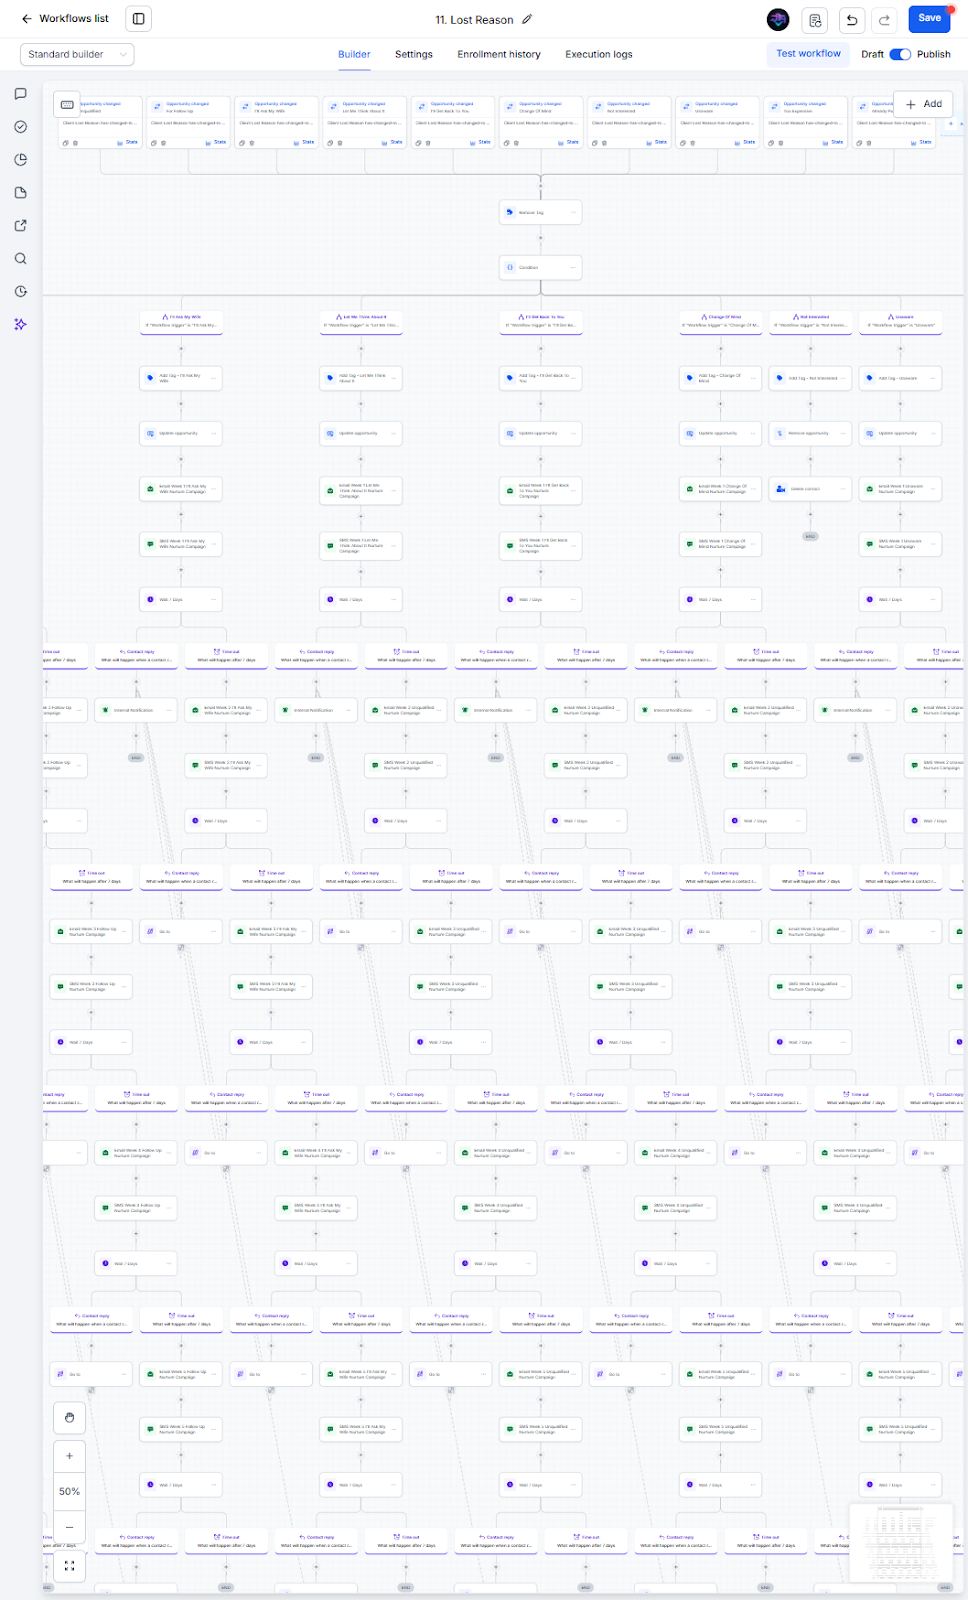Open the notes icon beside the avatar
The height and width of the screenshot is (1600, 968).
815,19
